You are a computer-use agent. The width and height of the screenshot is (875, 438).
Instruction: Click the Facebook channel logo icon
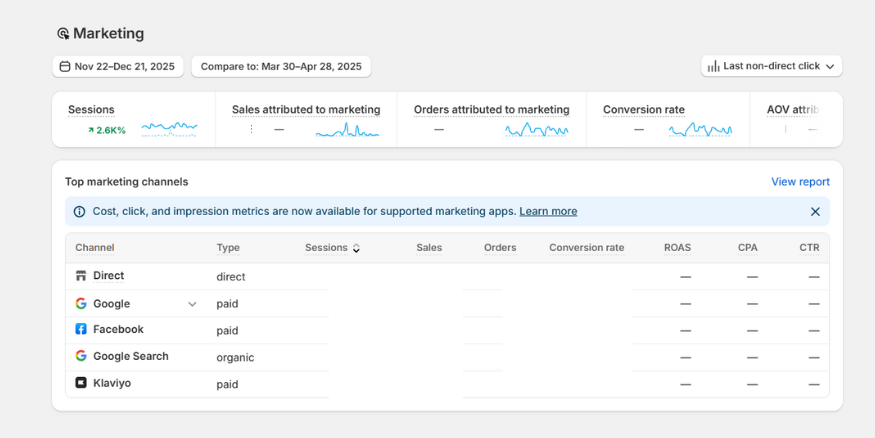(81, 329)
